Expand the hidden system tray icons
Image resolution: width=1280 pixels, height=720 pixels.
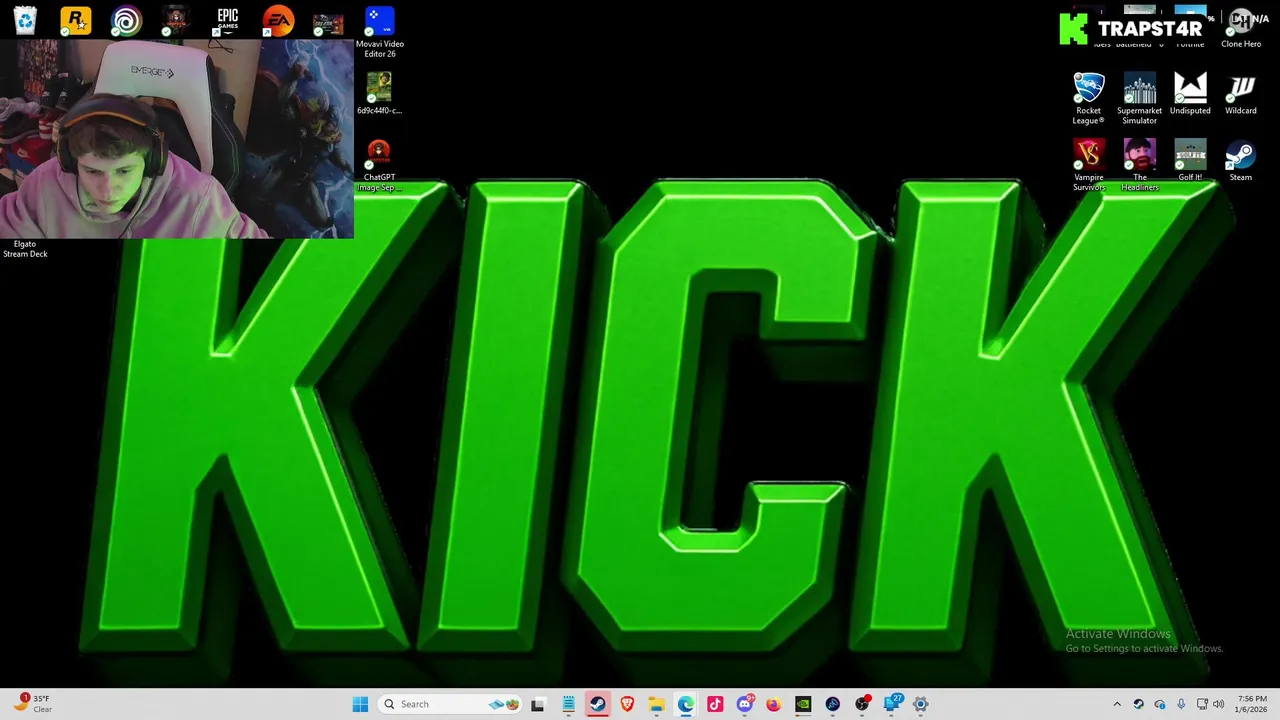[x=1117, y=704]
